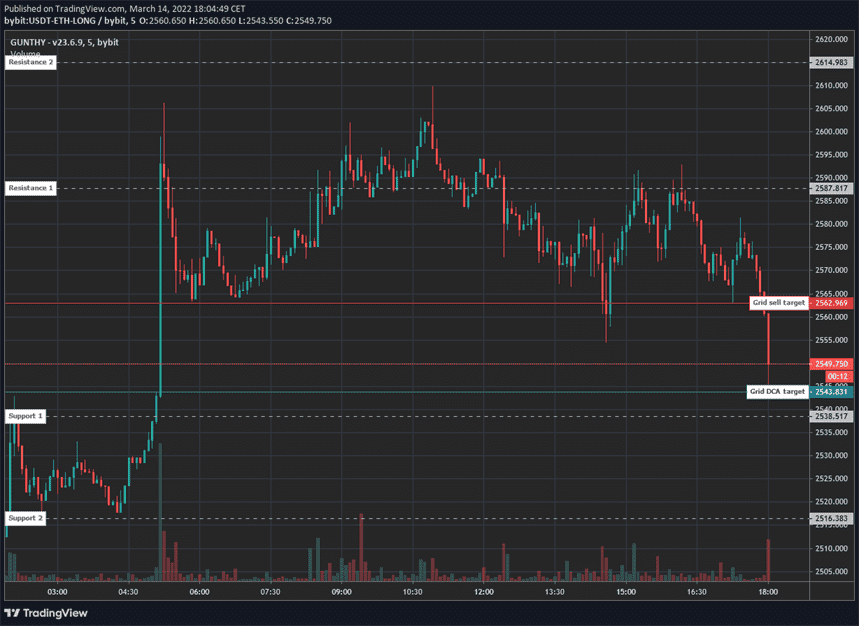Click the Support 1 level label
The height and width of the screenshot is (626, 859).
click(26, 415)
